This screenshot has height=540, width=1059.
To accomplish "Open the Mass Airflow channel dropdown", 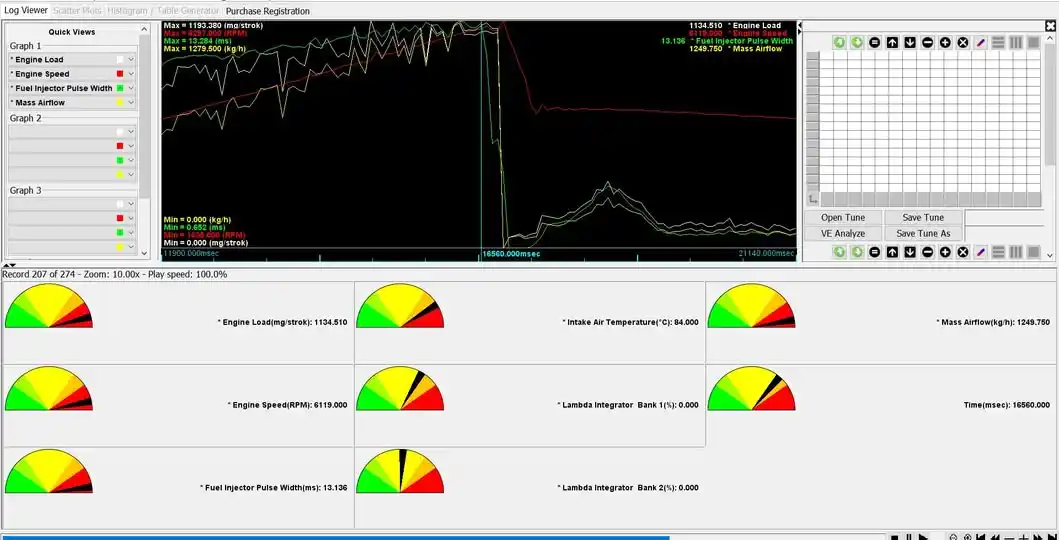I will click(x=130, y=102).
